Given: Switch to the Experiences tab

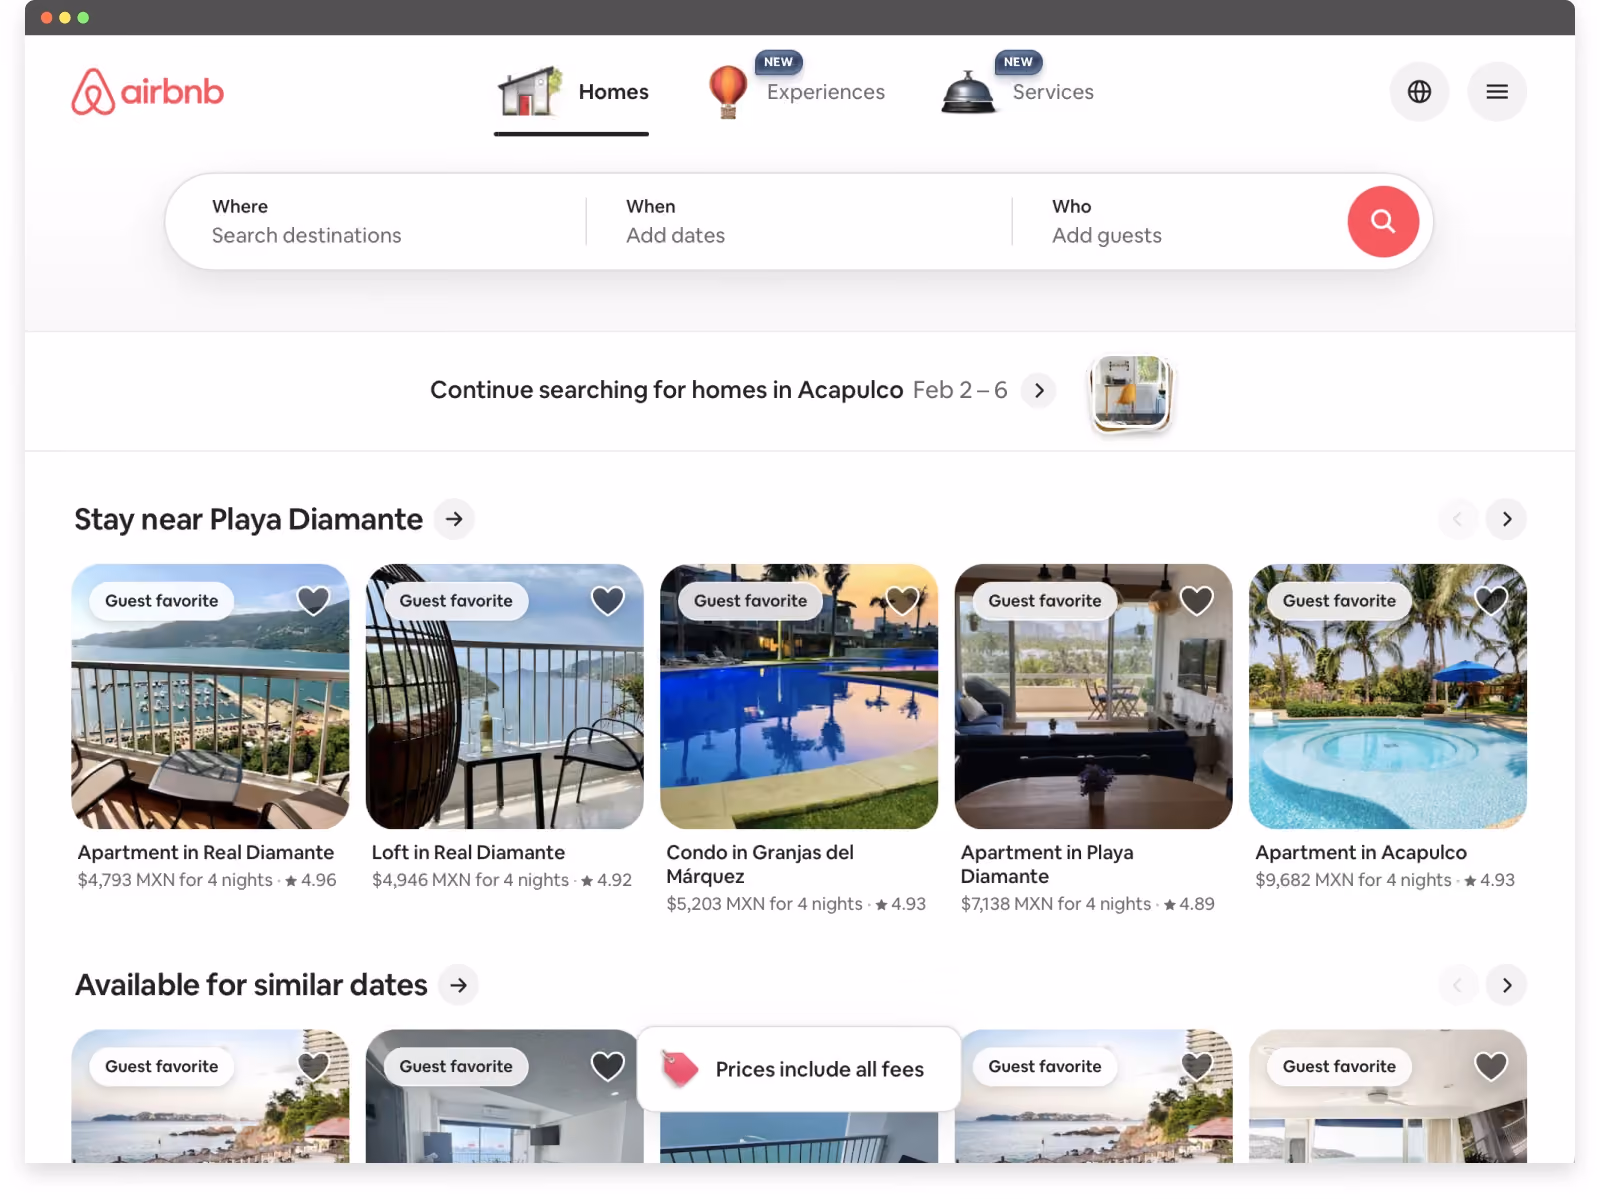Looking at the screenshot, I should (x=796, y=92).
